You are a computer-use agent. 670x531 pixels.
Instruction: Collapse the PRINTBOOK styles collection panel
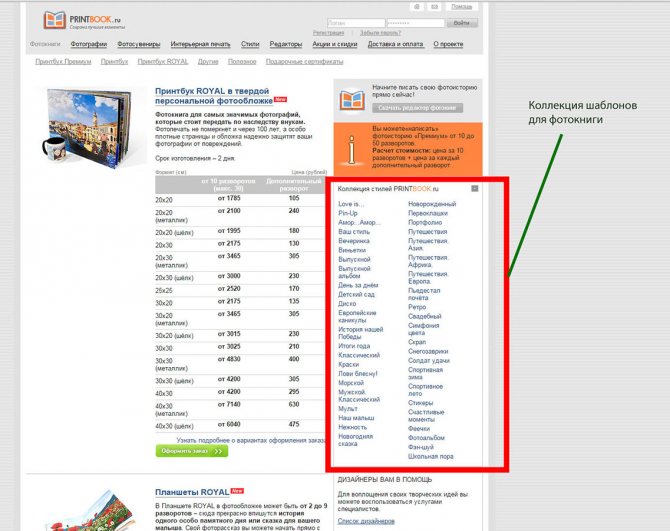(x=475, y=188)
